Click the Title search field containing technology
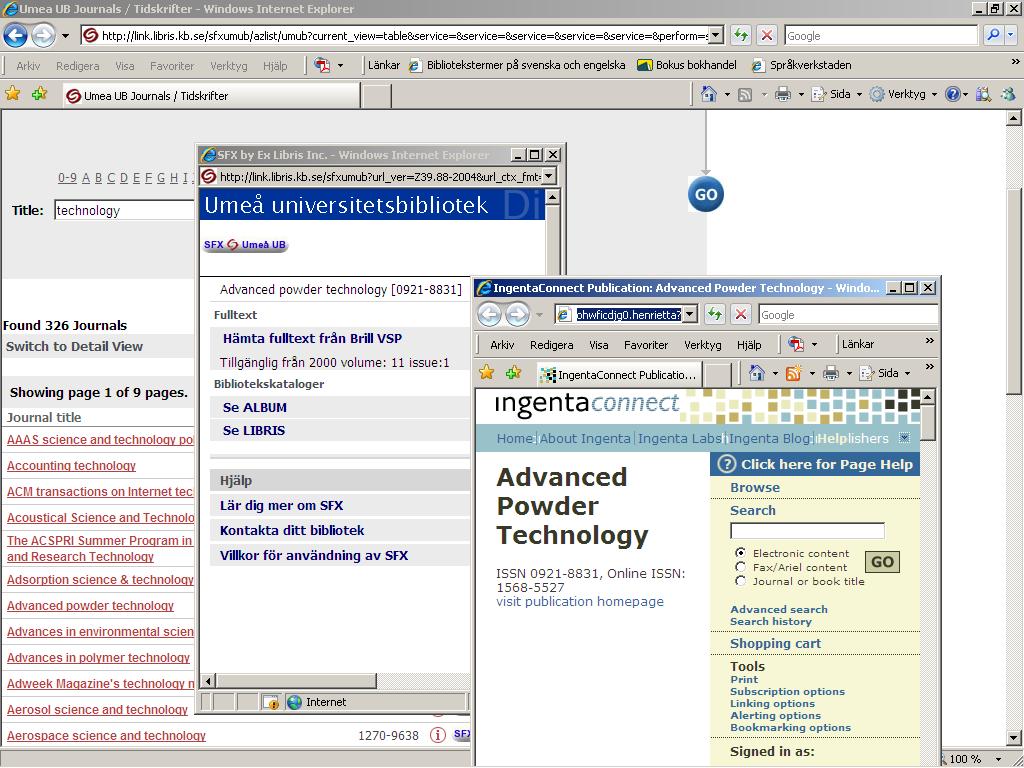The image size is (1024, 768). pyautogui.click(x=125, y=210)
